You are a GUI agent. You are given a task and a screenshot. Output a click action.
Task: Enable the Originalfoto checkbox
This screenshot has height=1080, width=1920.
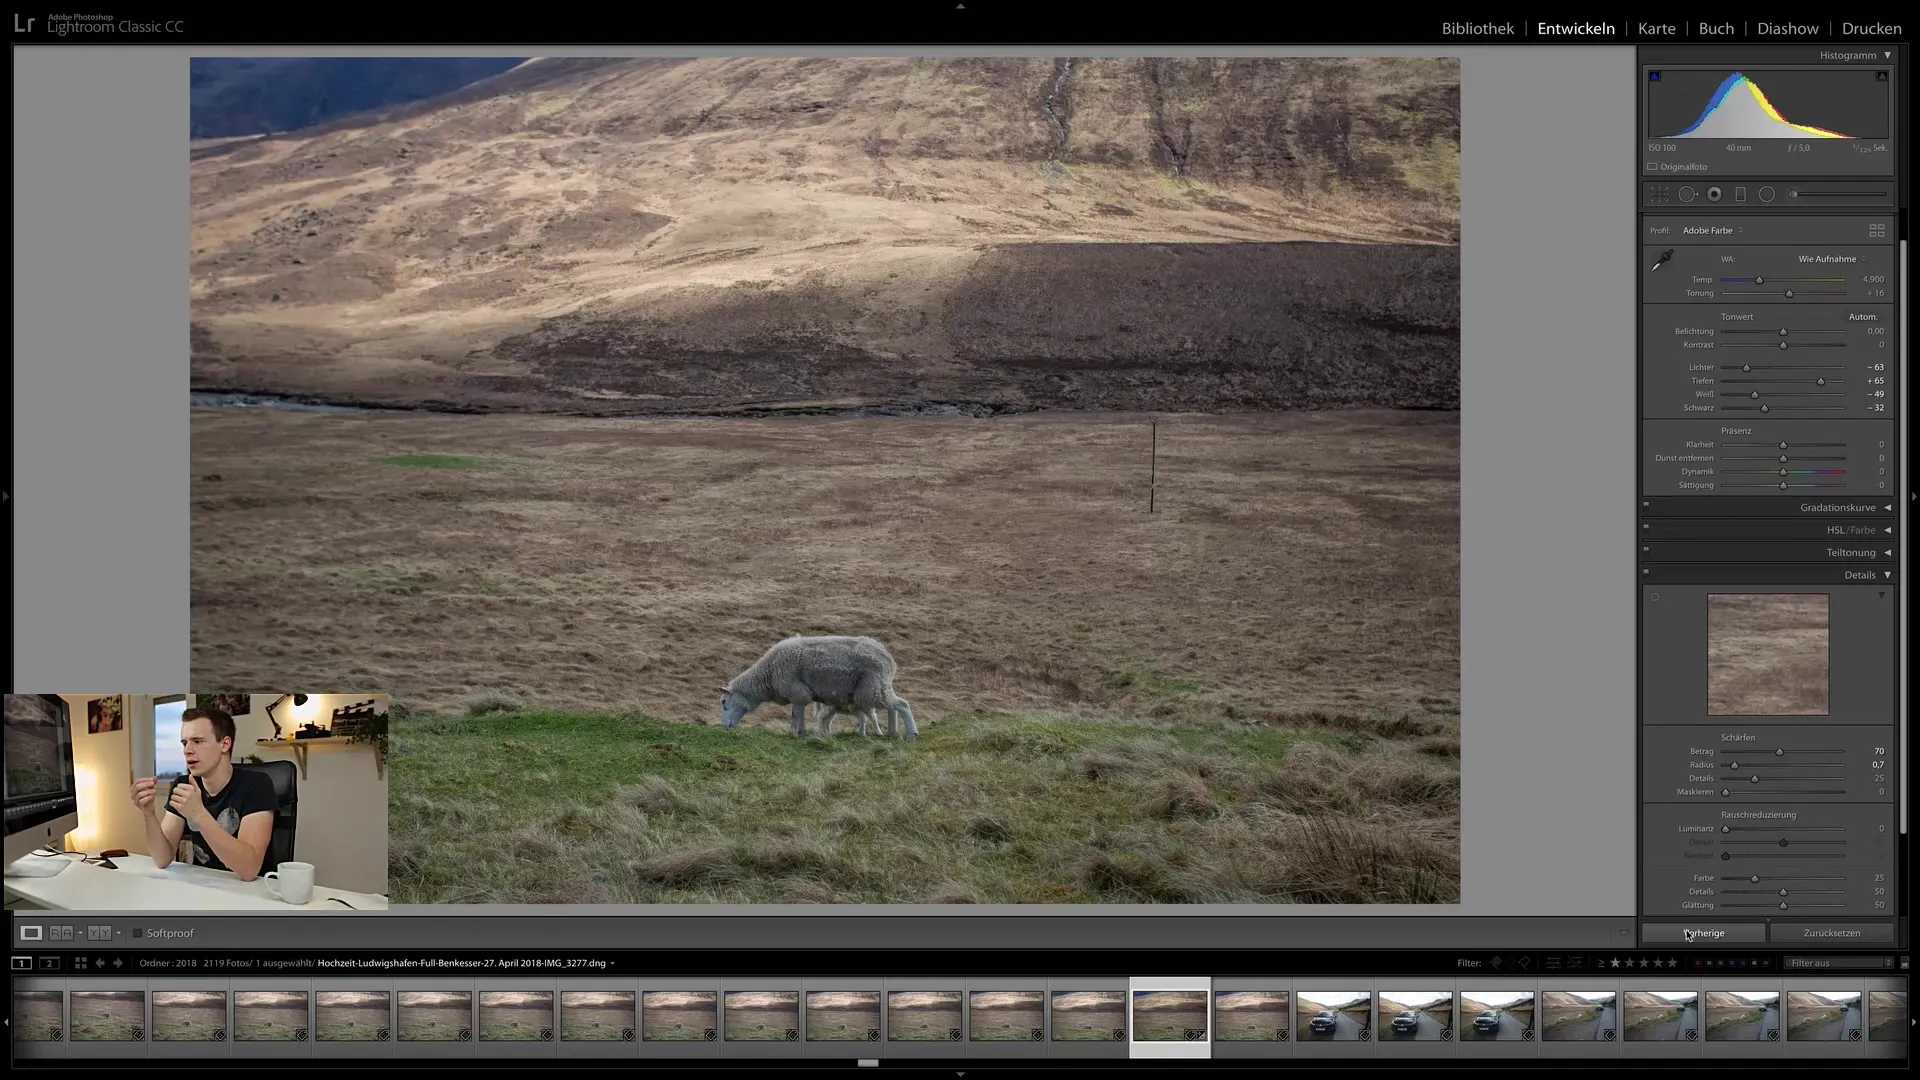tap(1653, 167)
